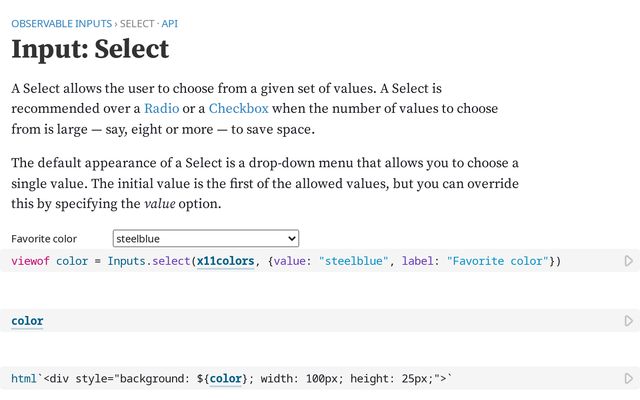
Task: Open the Radio input link
Action: pos(162,108)
